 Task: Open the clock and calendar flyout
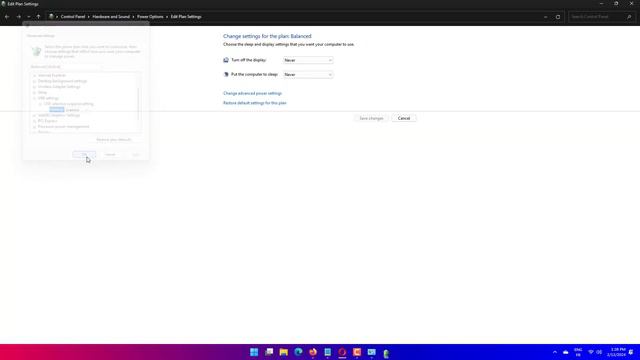(x=616, y=352)
